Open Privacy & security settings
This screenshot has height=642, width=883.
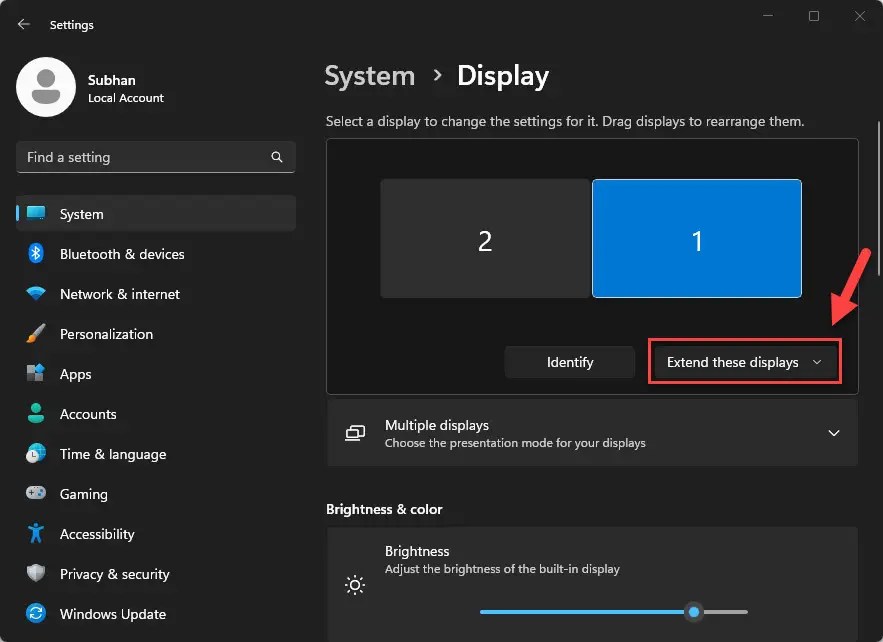(115, 574)
